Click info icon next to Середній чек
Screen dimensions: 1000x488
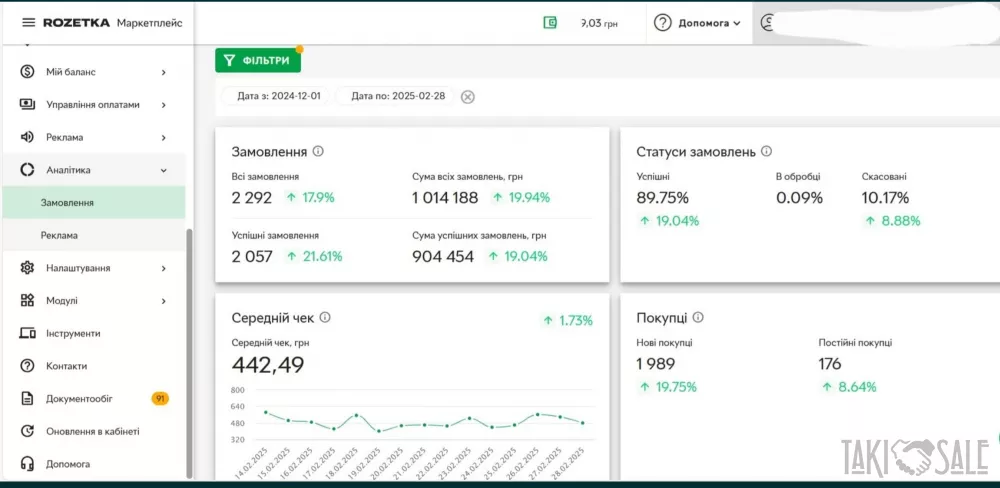[x=325, y=318]
